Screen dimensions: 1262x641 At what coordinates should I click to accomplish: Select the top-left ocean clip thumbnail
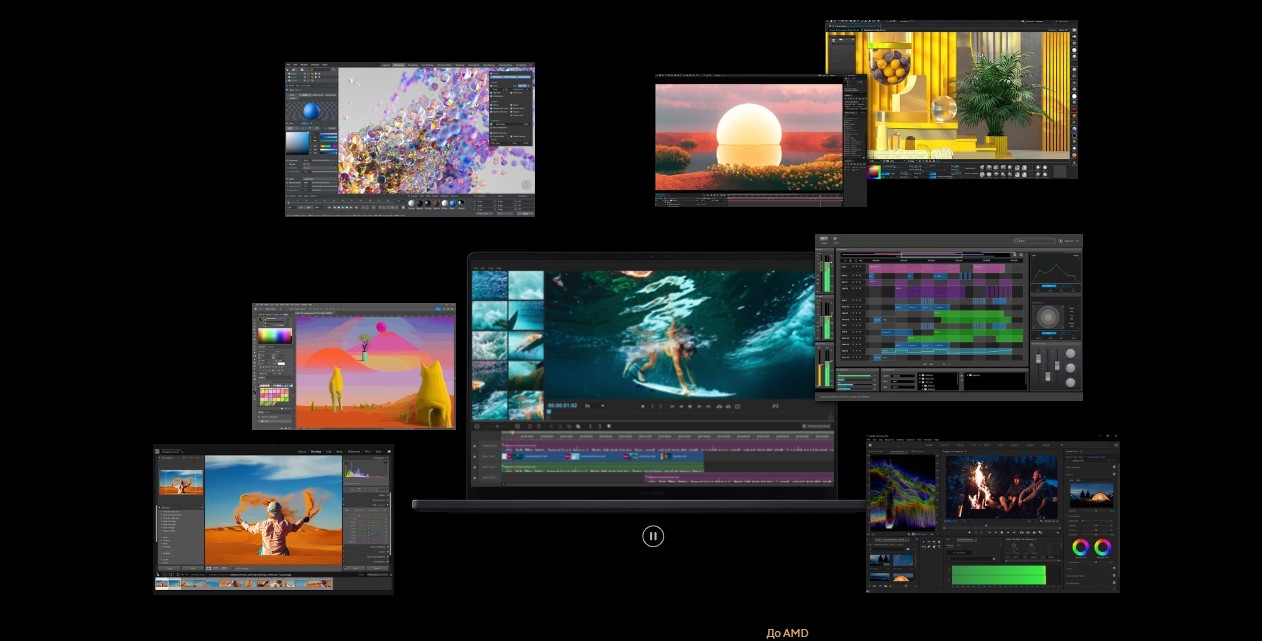[489, 286]
